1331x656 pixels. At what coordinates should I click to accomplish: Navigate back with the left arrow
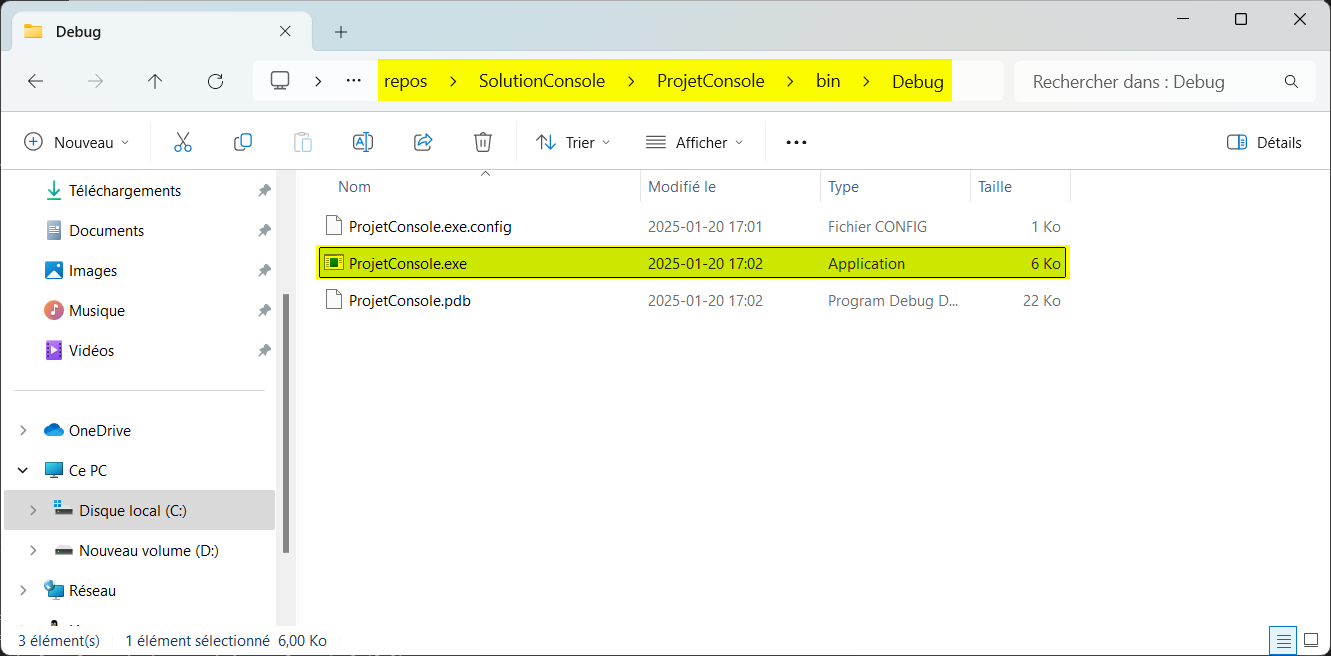(36, 82)
